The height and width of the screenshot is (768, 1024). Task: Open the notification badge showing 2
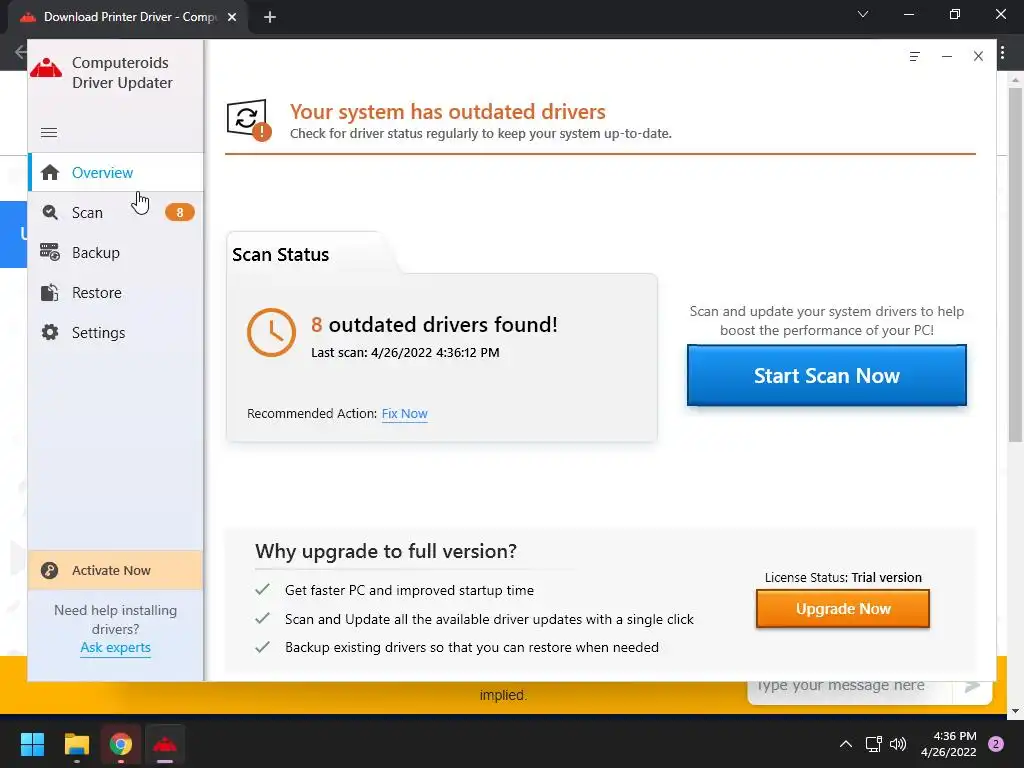pos(996,744)
